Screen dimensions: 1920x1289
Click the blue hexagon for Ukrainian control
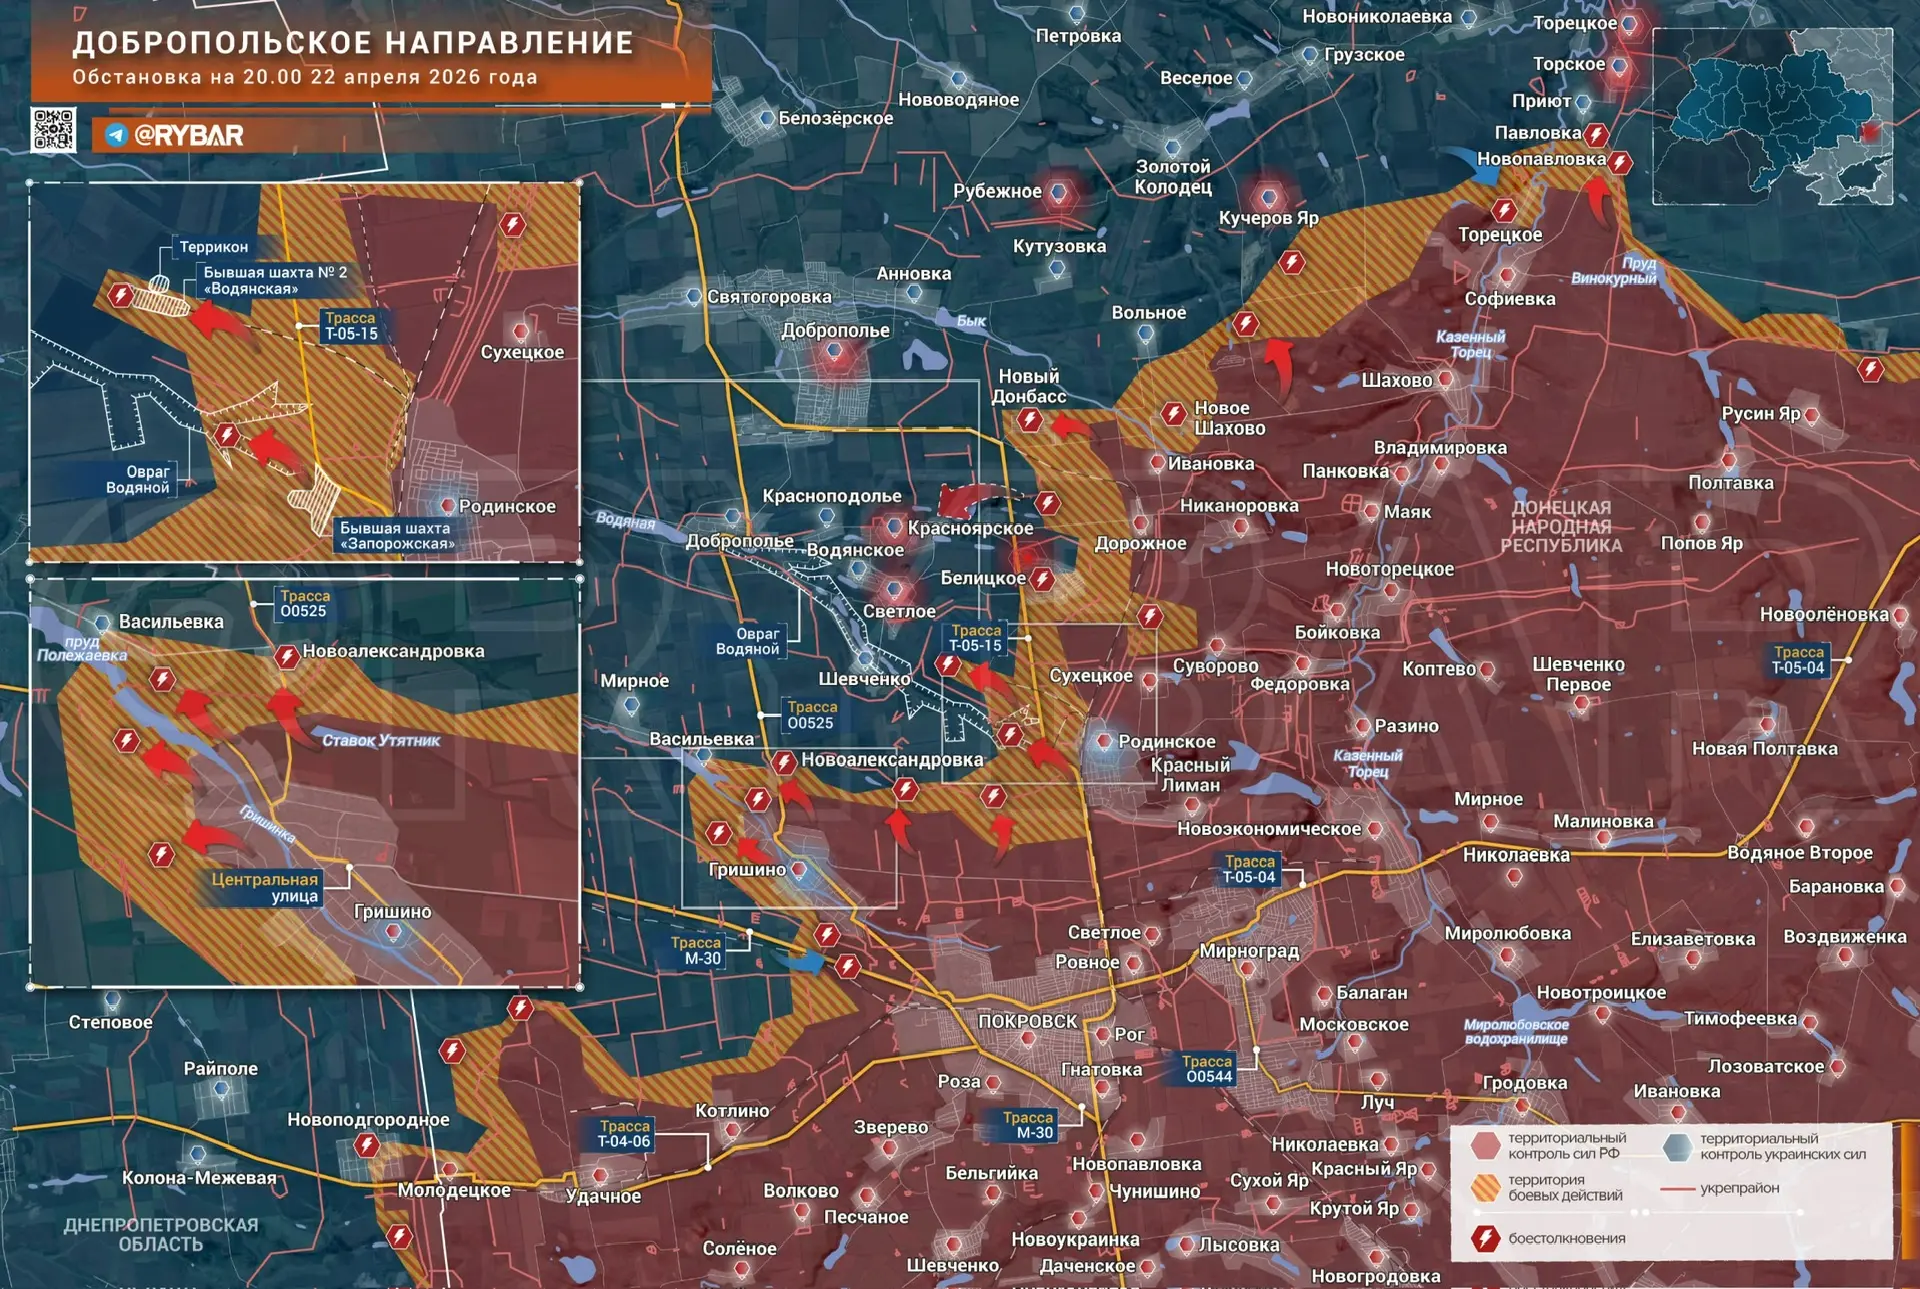pyautogui.click(x=1677, y=1146)
